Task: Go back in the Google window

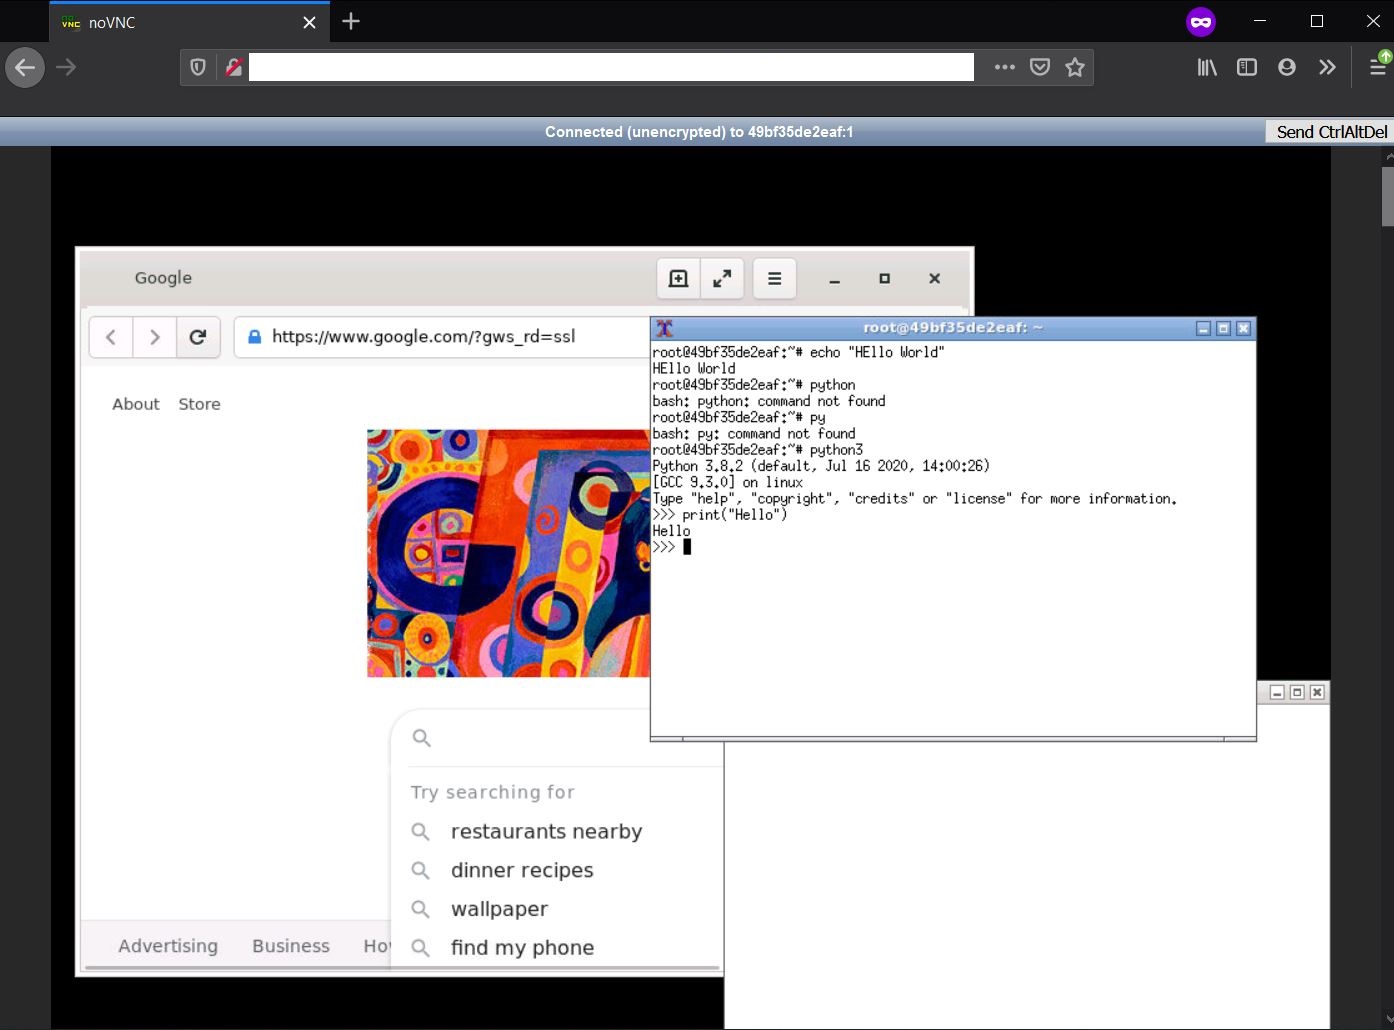Action: click(111, 337)
